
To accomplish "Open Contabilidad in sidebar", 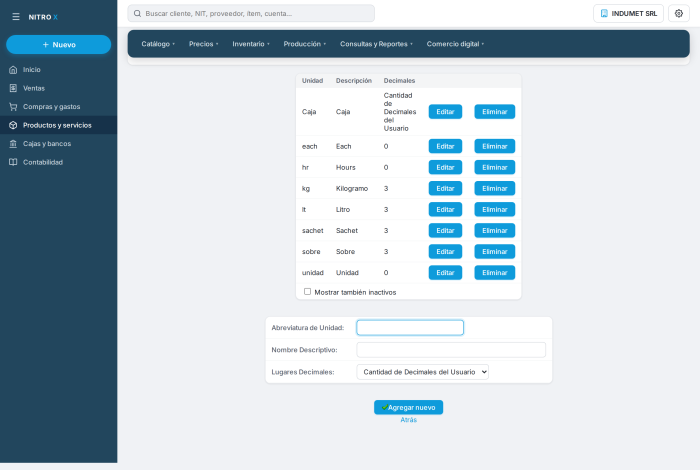I will coord(58,162).
